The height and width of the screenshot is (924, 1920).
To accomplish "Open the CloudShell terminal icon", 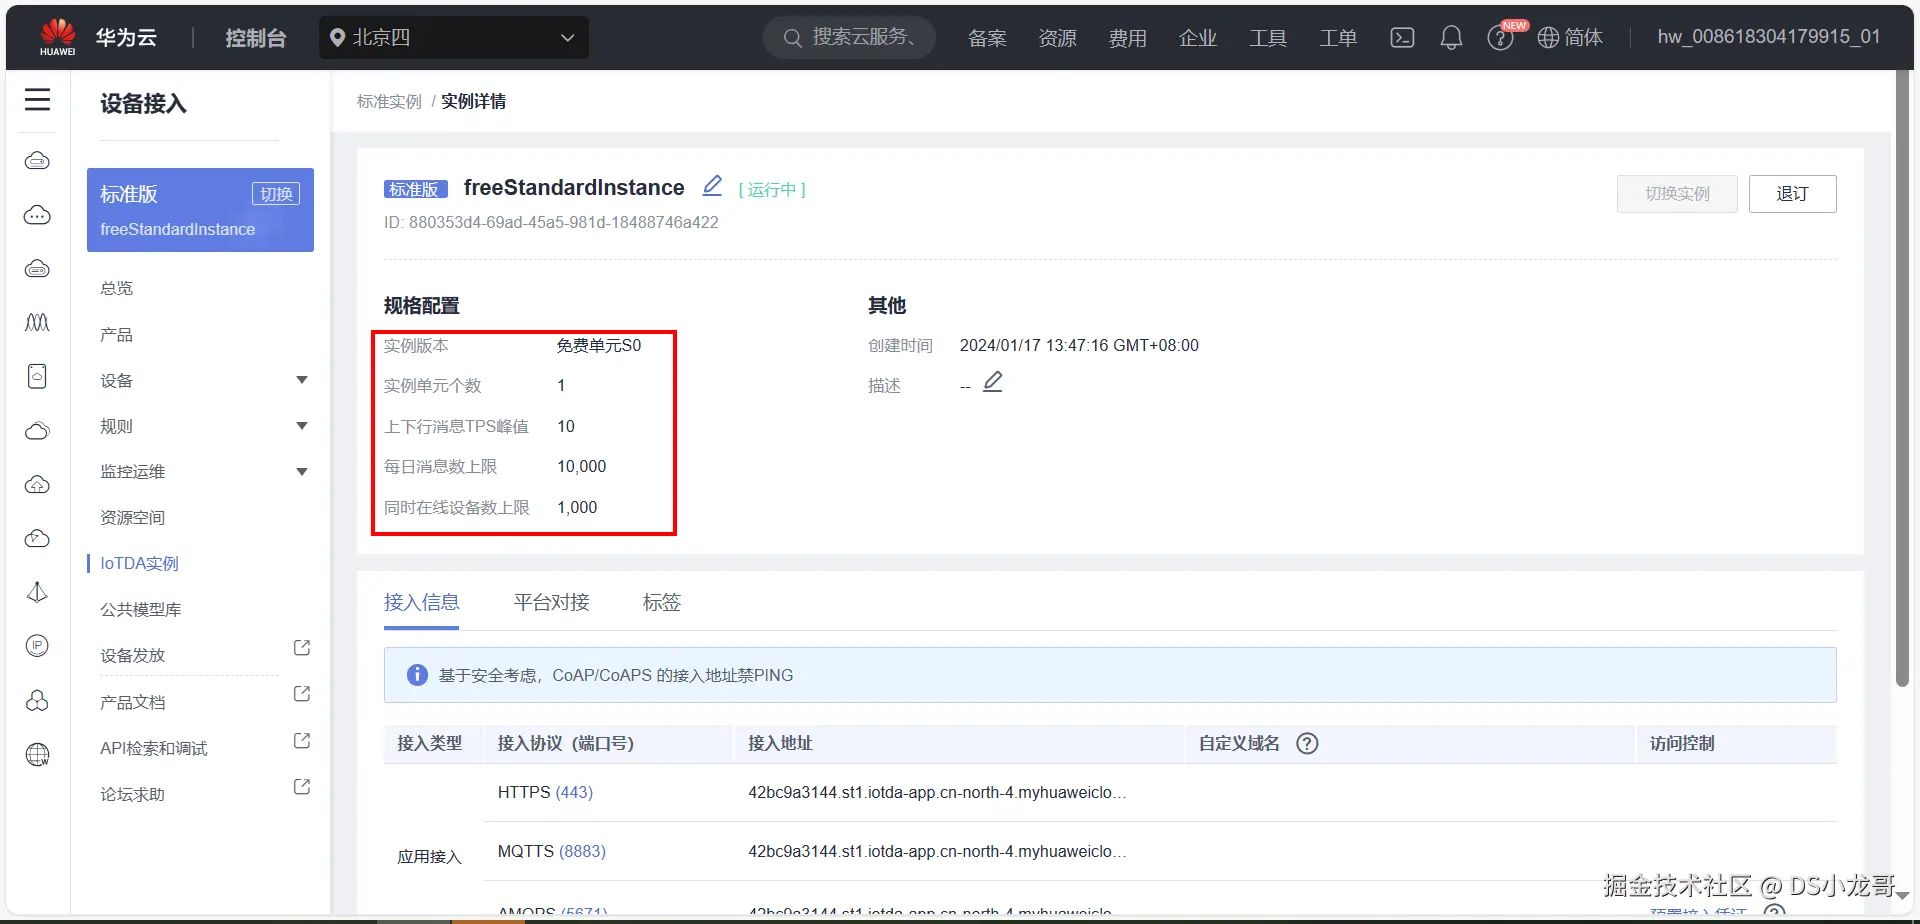I will 1402,38.
